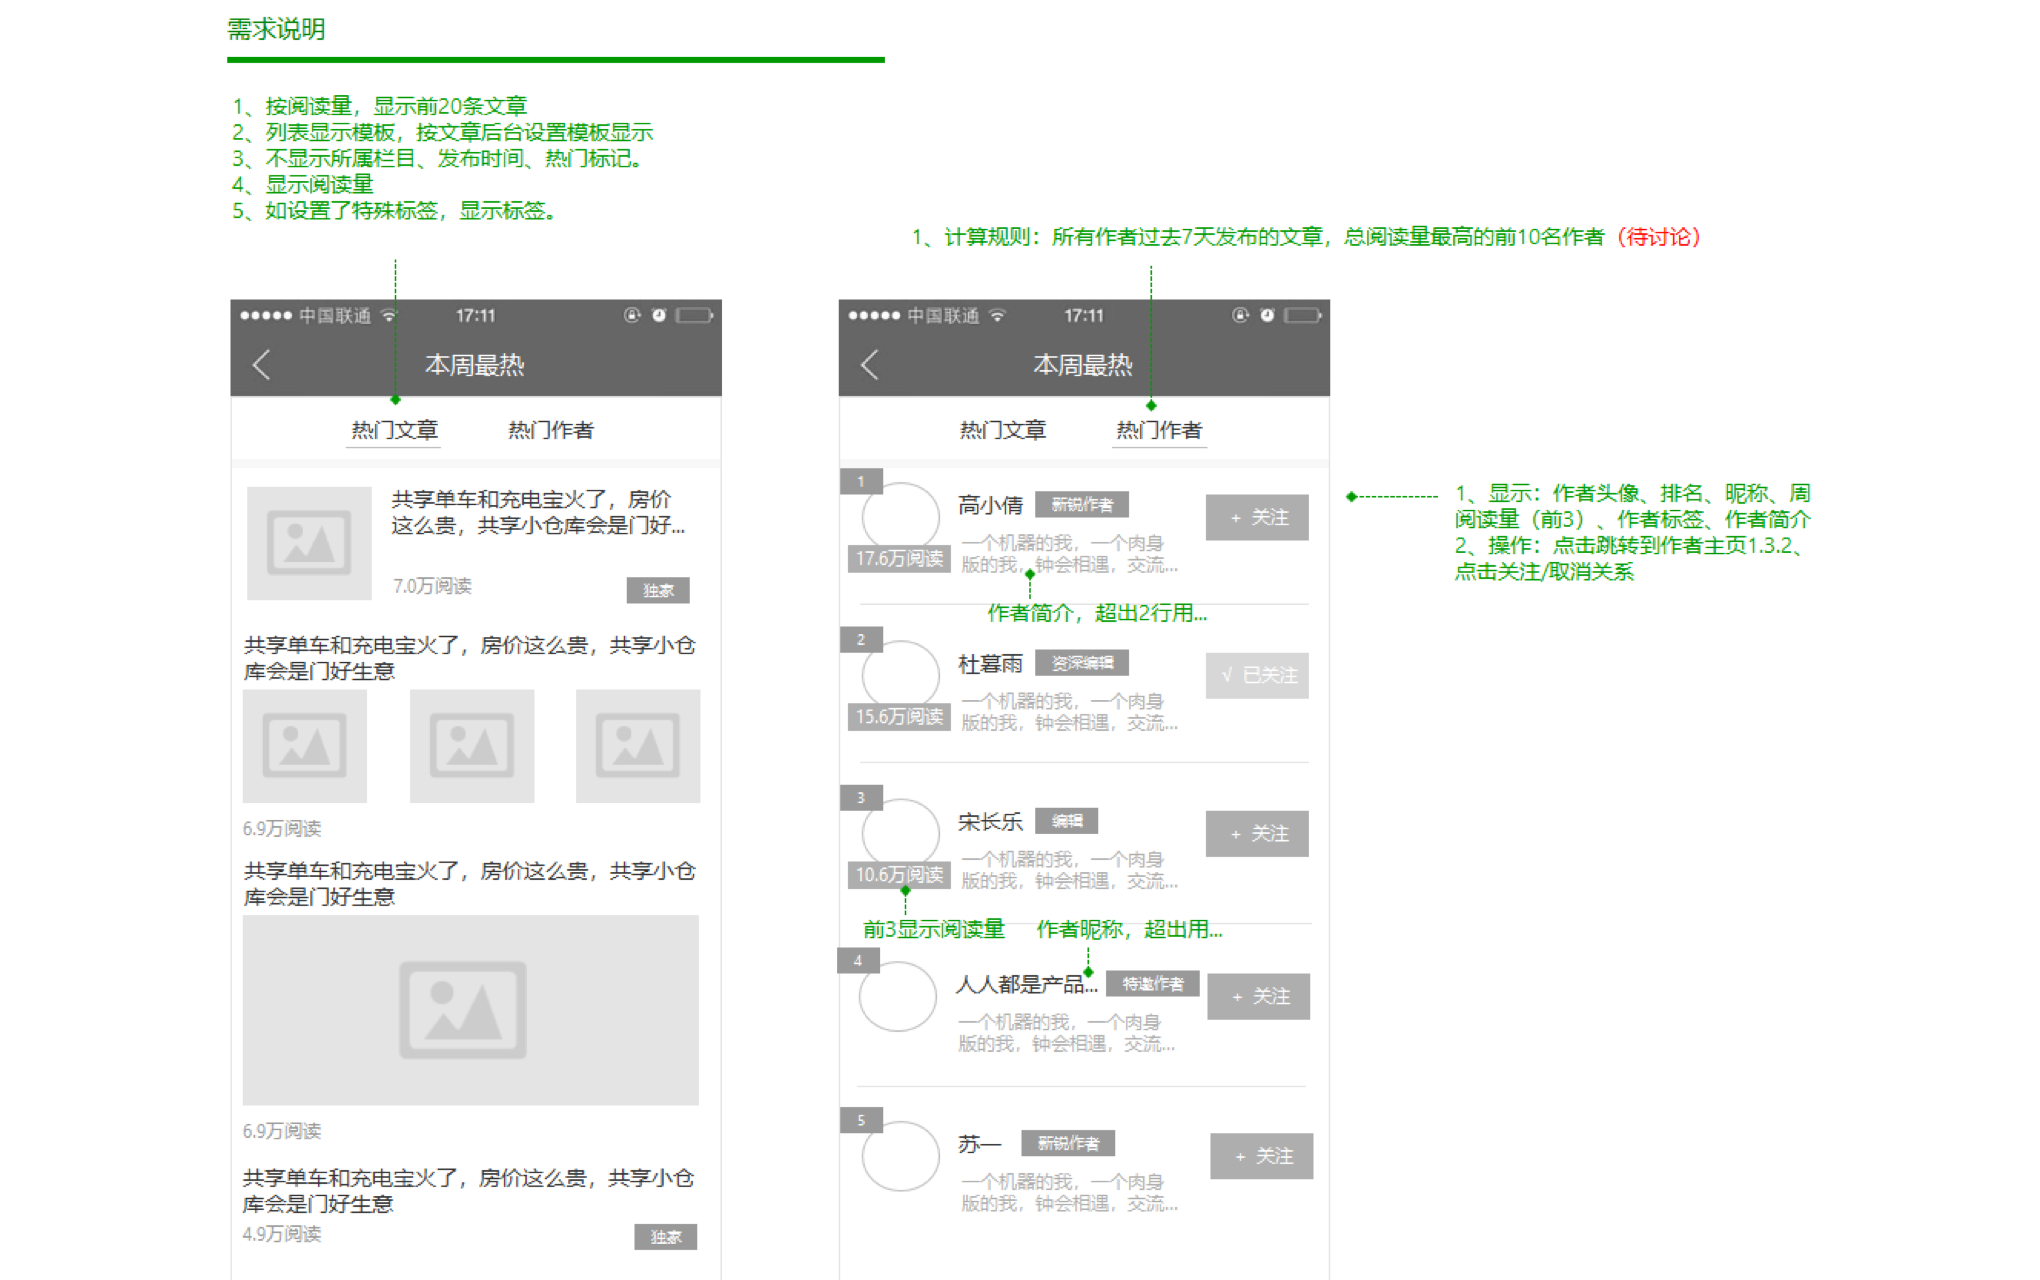Follow 高小倩 with the 关注 button
Screen dimensions: 2040x1280
coord(1257,517)
